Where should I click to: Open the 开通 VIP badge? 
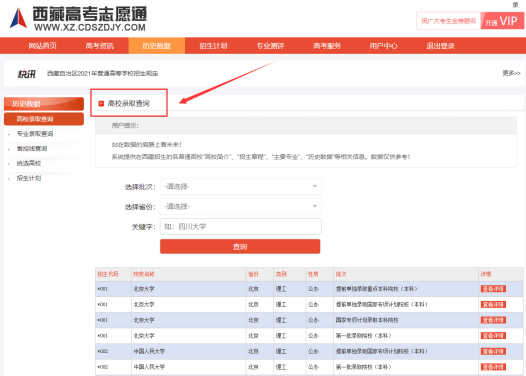tap(502, 21)
